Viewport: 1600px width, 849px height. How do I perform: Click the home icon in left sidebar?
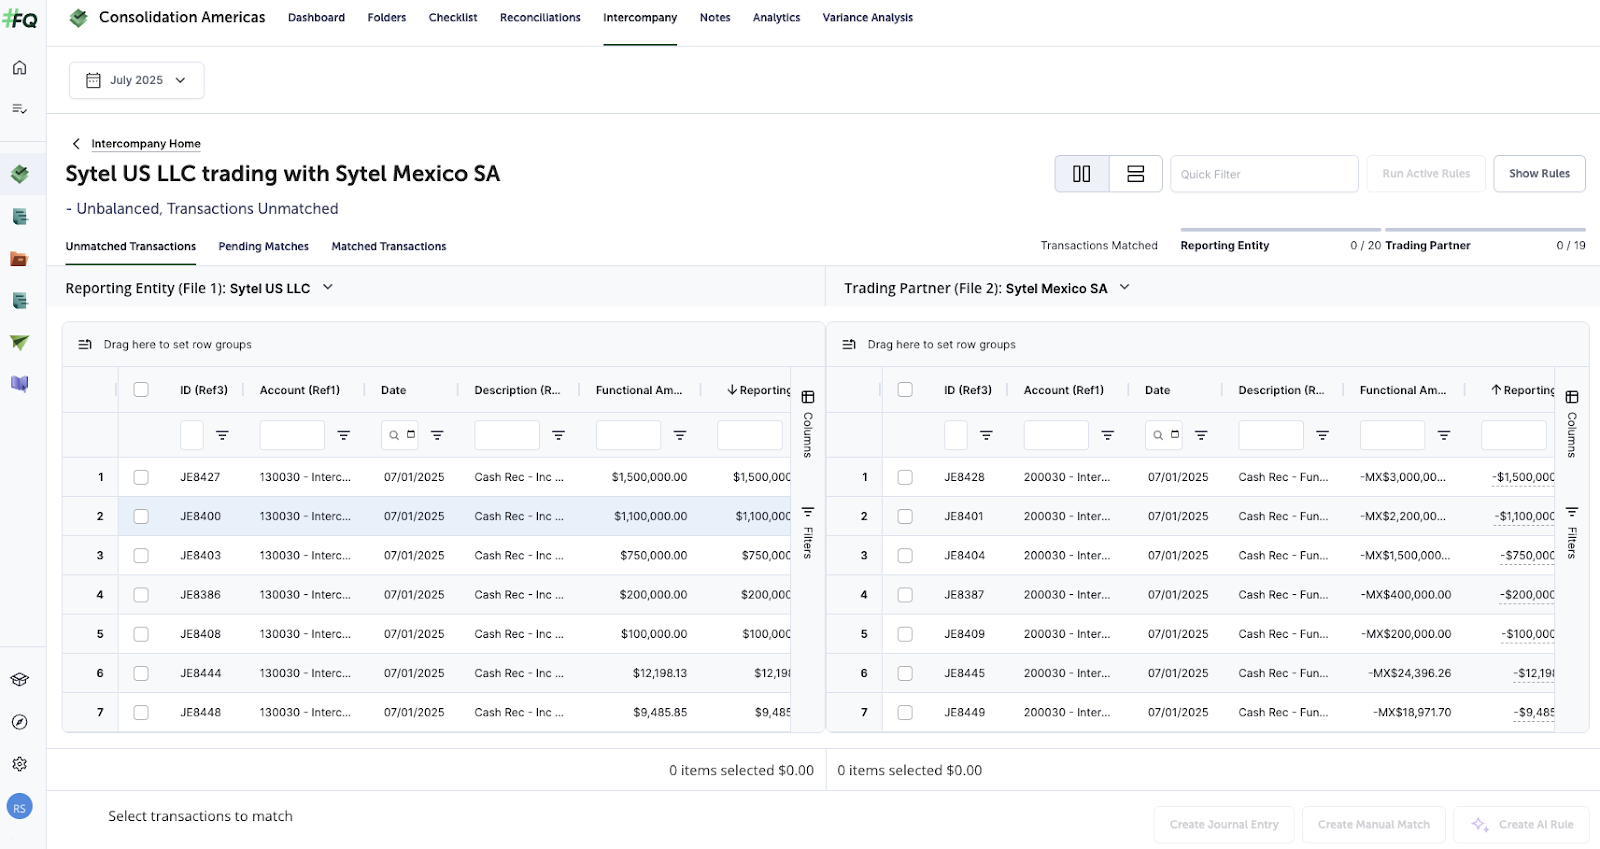[x=19, y=68]
